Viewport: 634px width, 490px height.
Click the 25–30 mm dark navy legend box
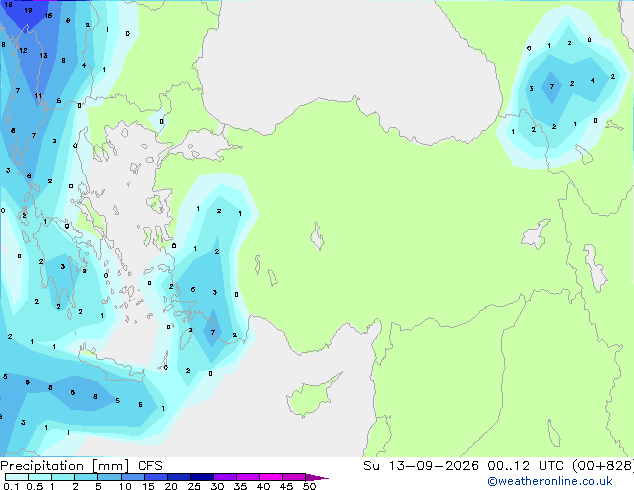point(202,477)
